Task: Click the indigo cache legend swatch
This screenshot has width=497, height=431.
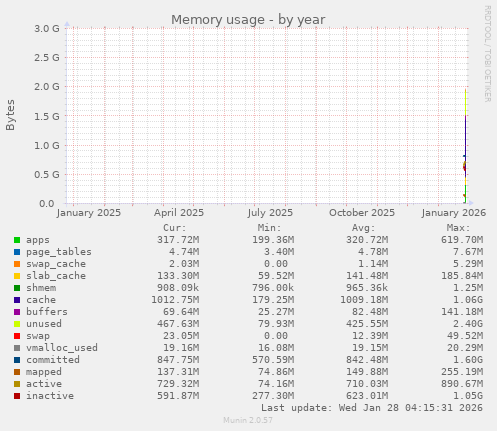Action: click(x=17, y=300)
